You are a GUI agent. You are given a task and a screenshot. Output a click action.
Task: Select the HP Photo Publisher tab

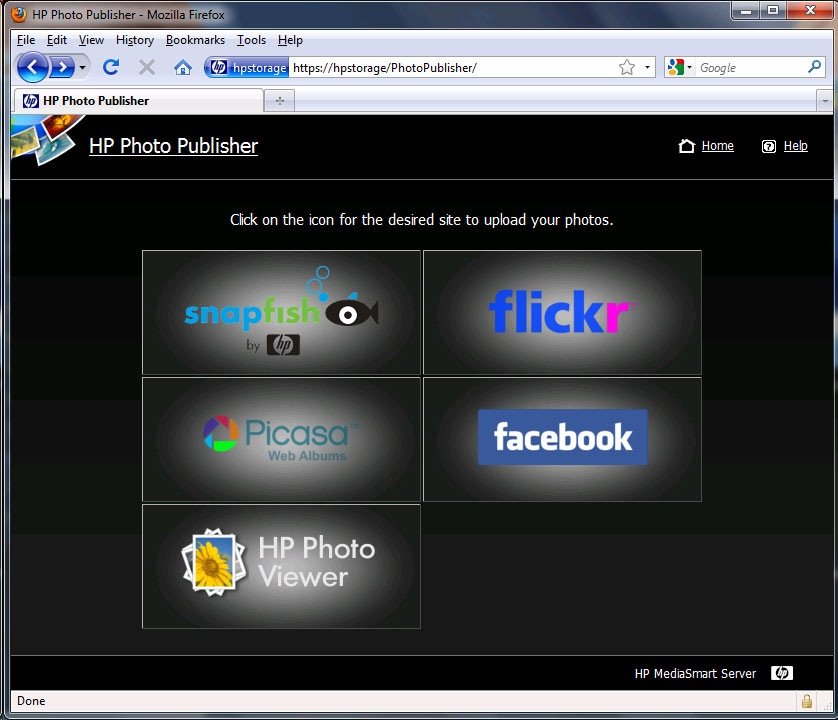[138, 100]
